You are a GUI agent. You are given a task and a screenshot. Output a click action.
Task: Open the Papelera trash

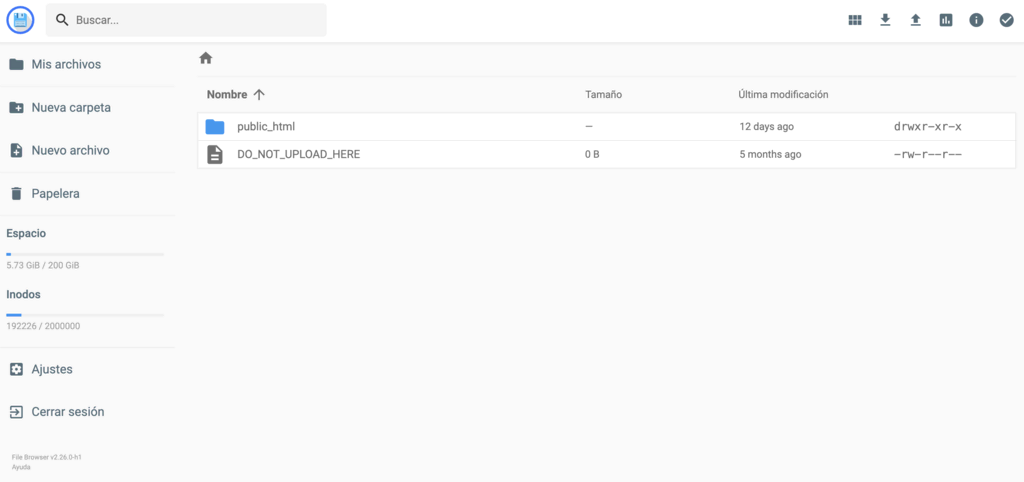pyautogui.click(x=55, y=193)
